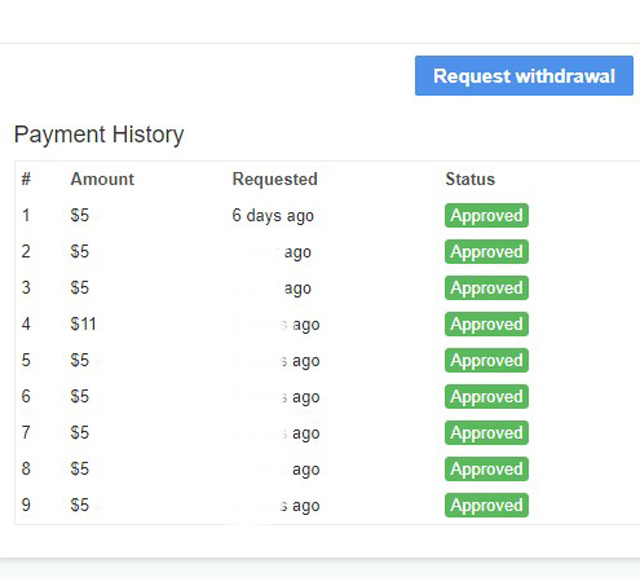Click the Requested column header
The height and width of the screenshot is (577, 640).
tap(275, 179)
